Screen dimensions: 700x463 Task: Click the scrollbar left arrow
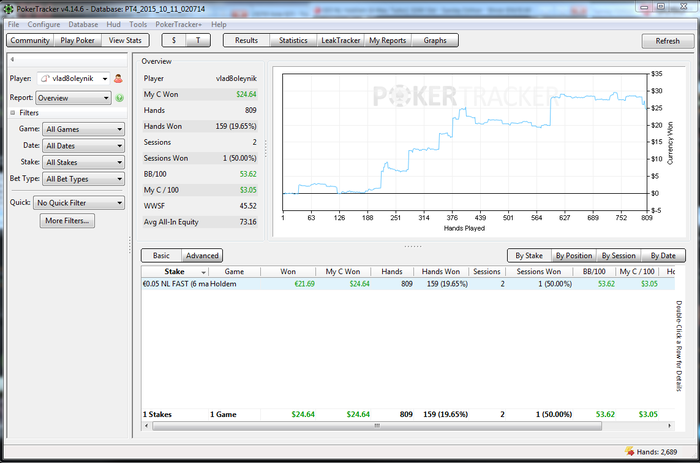coord(146,426)
